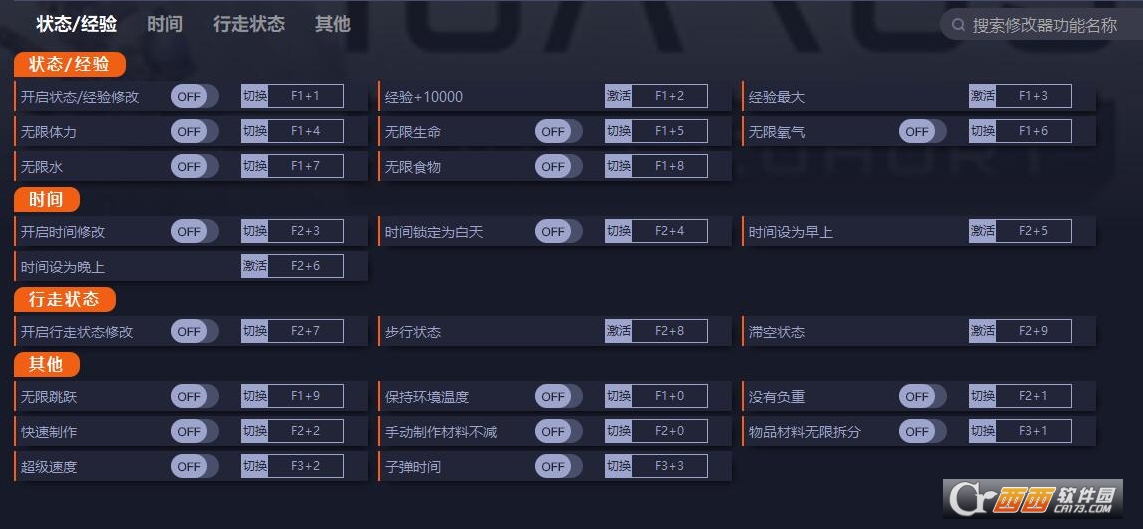The image size is (1143, 529).
Task: Select the 其他 tab
Action: click(332, 24)
